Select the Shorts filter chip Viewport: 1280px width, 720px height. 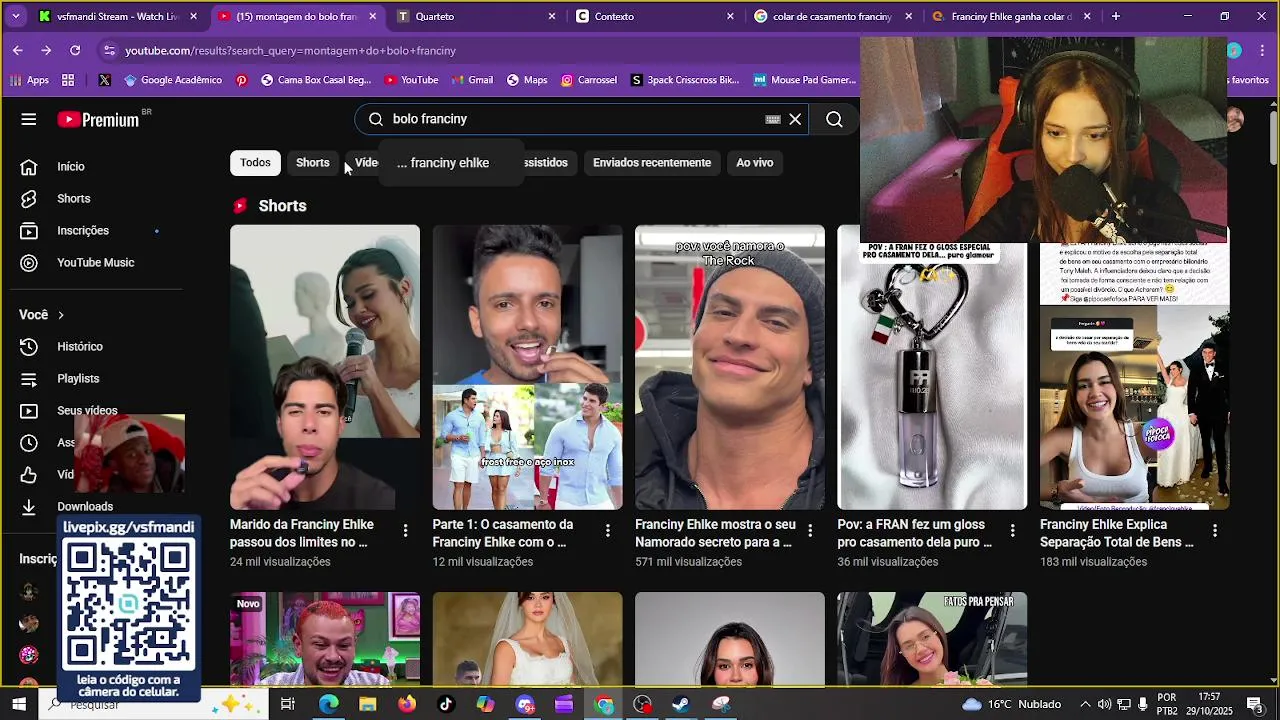(x=312, y=163)
